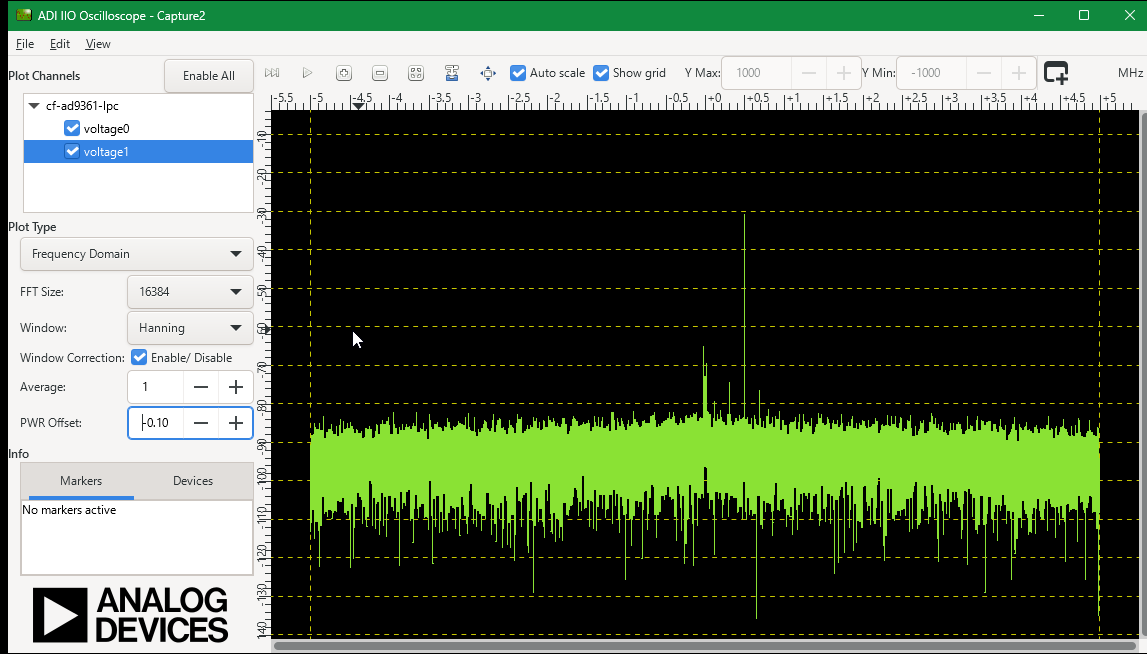Image resolution: width=1147 pixels, height=654 pixels.
Task: Decrease the Average value
Action: coord(201,387)
